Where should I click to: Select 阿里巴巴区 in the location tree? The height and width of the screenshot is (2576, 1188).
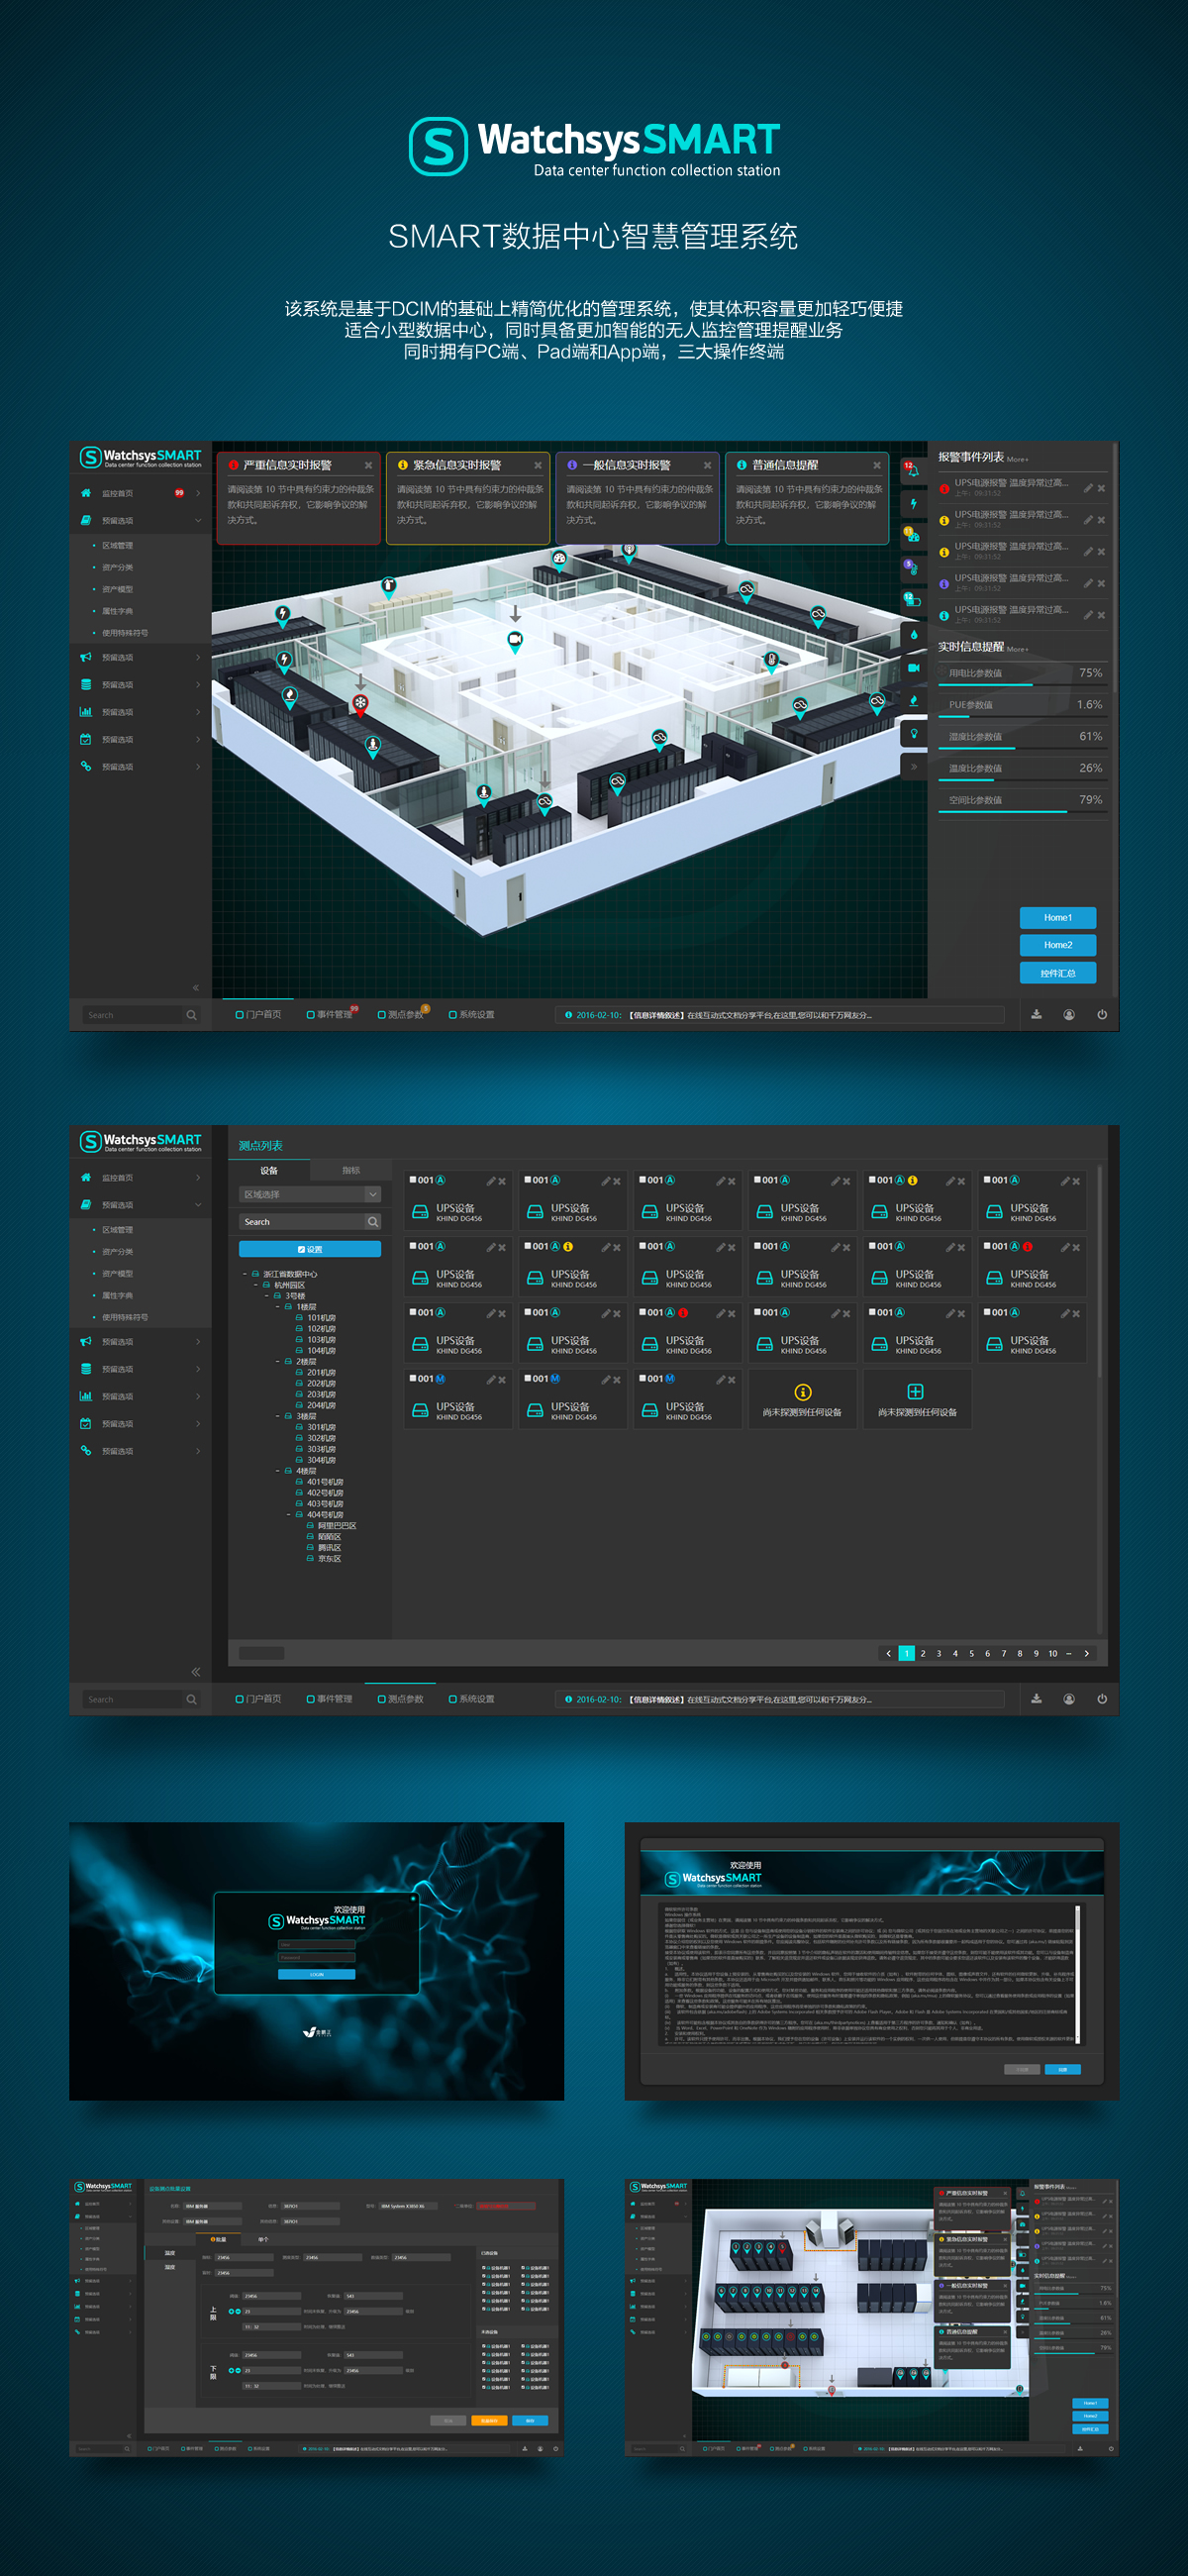(x=337, y=1525)
